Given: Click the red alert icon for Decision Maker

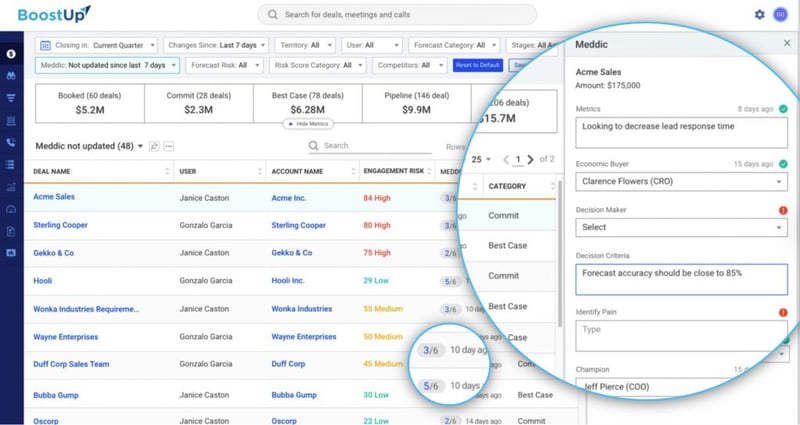Looking at the screenshot, I should [x=783, y=210].
